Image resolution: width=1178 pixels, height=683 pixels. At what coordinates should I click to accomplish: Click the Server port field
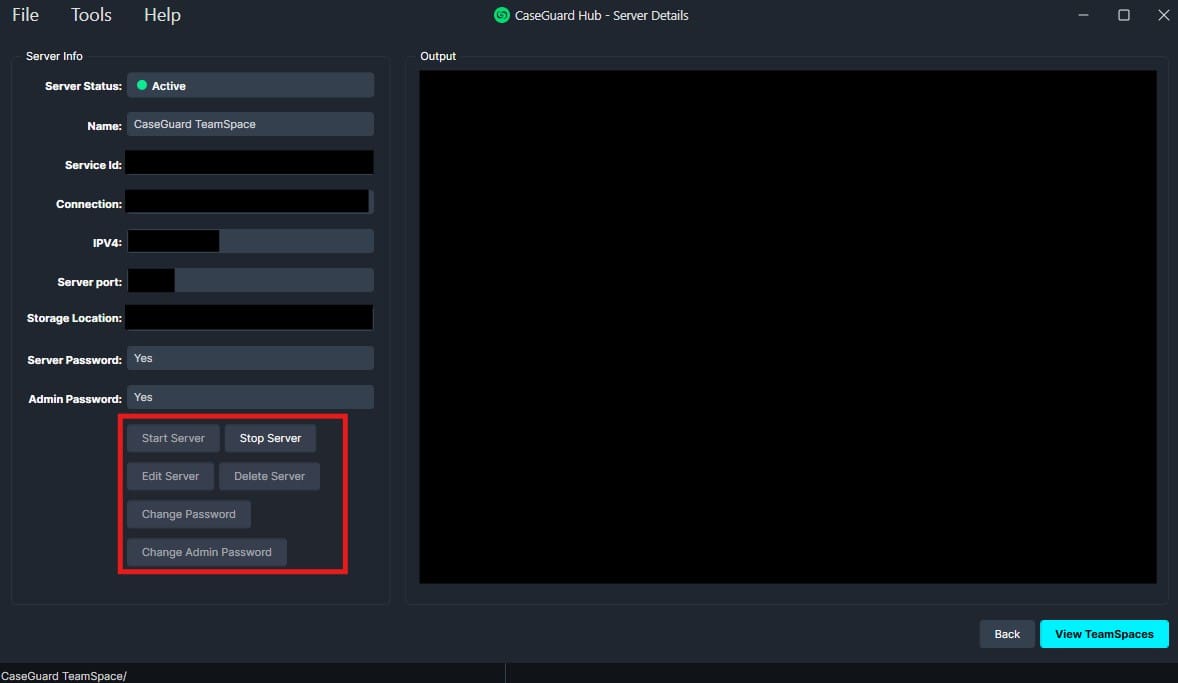pos(273,280)
